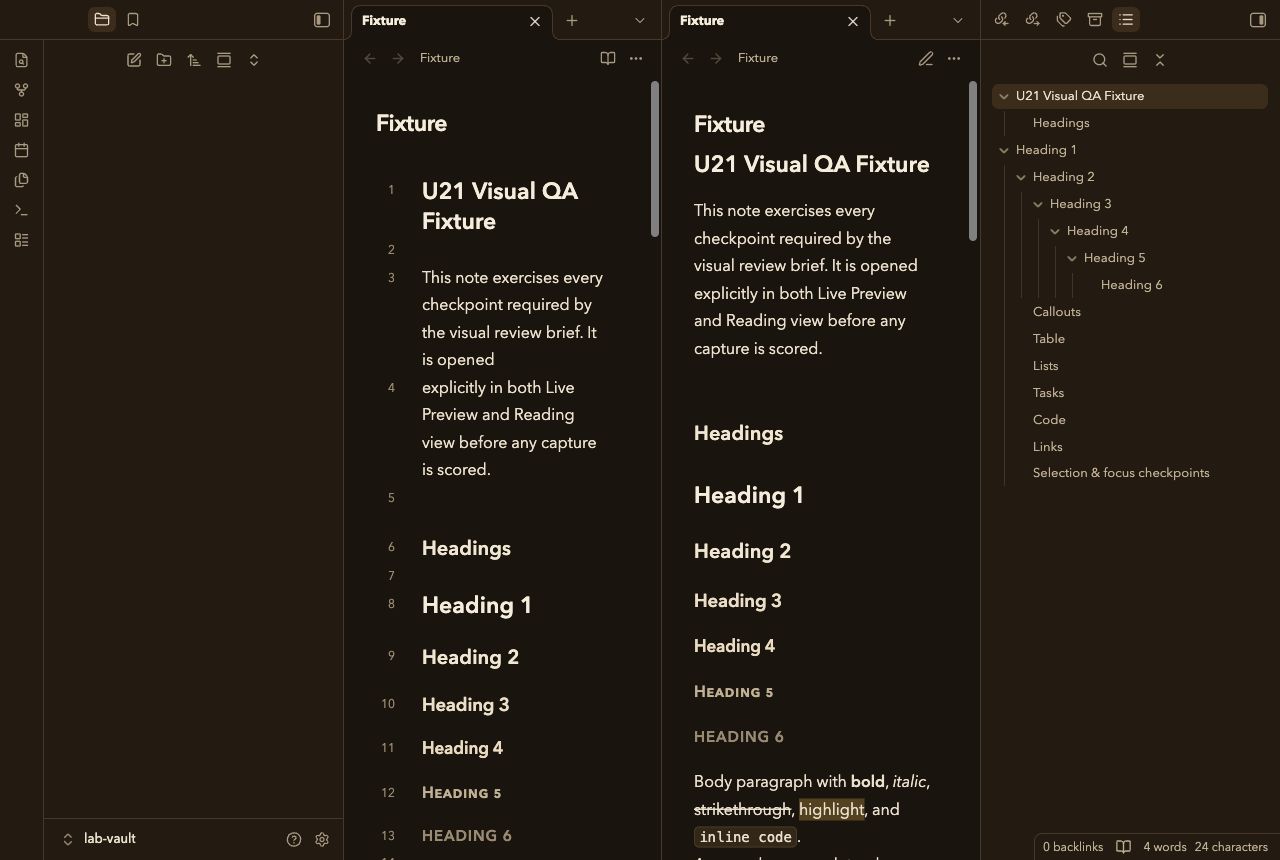This screenshot has width=1280, height=860.
Task: Open backlinks tab in right sidebar
Action: pyautogui.click(x=1002, y=20)
